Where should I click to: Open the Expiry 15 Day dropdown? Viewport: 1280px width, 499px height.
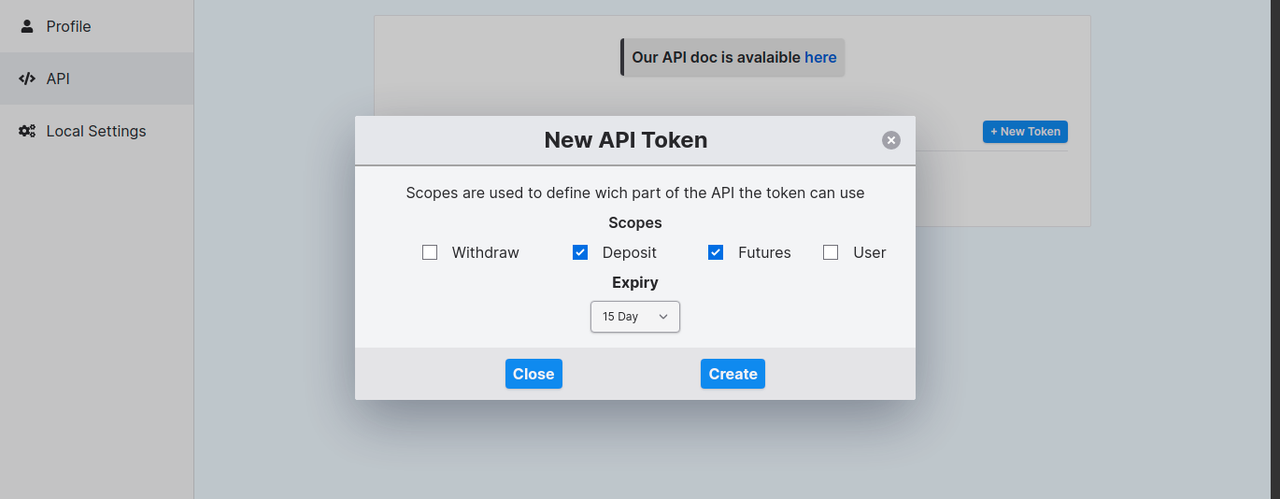coord(635,316)
